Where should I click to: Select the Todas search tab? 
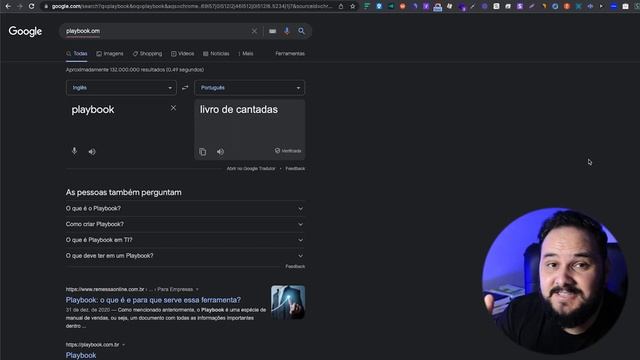77,54
